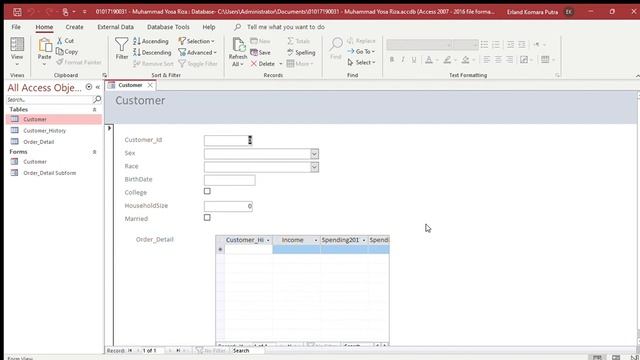Open the Customer form in Forms list
Screen dimensions: 640x360
tap(54, 162)
